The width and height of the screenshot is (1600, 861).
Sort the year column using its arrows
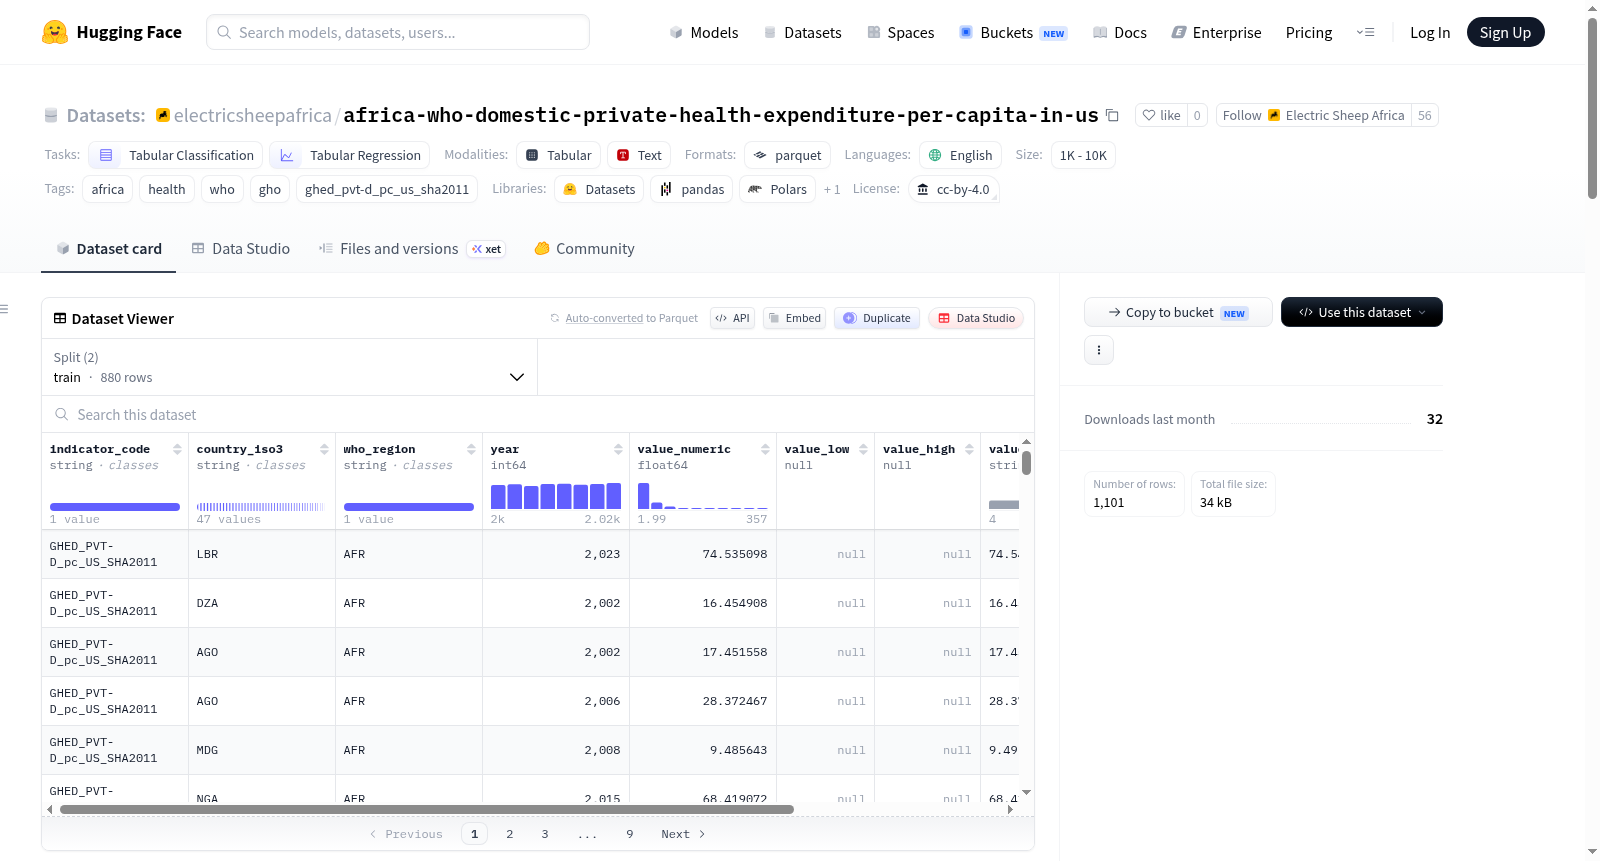[x=618, y=449]
